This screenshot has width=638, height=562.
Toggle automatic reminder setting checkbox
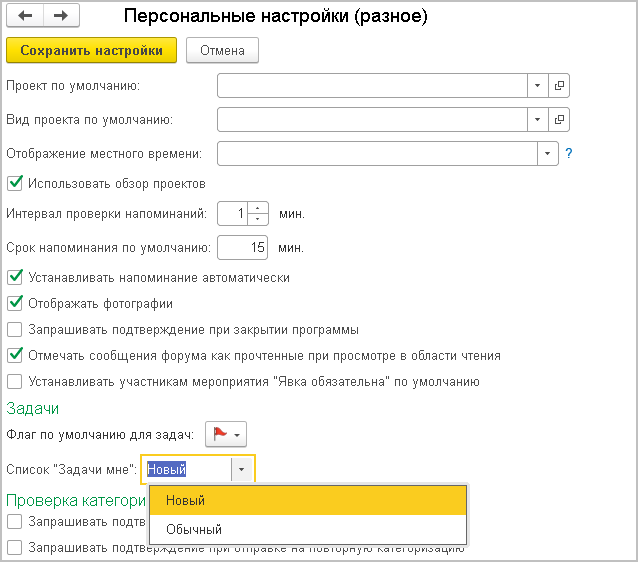(14, 277)
